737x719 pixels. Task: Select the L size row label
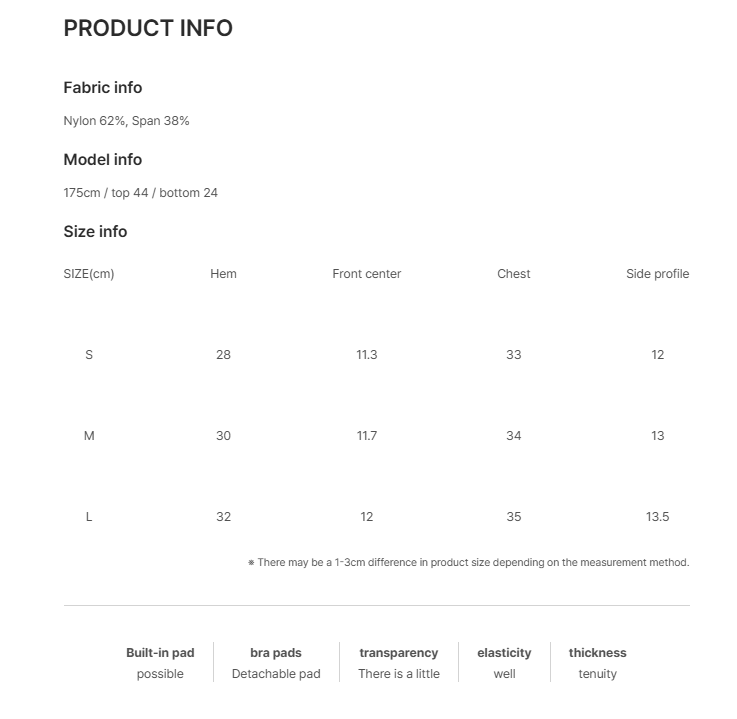[89, 517]
